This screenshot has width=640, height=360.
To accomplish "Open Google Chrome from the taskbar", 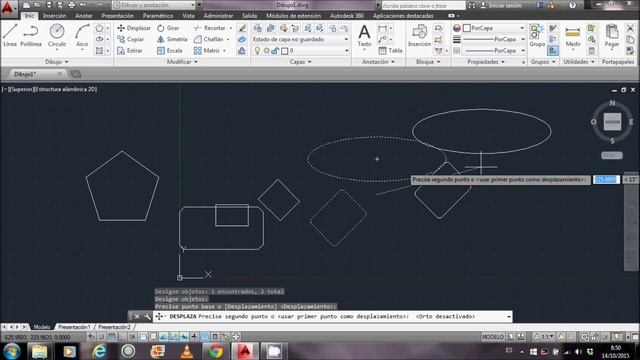I will (216, 351).
